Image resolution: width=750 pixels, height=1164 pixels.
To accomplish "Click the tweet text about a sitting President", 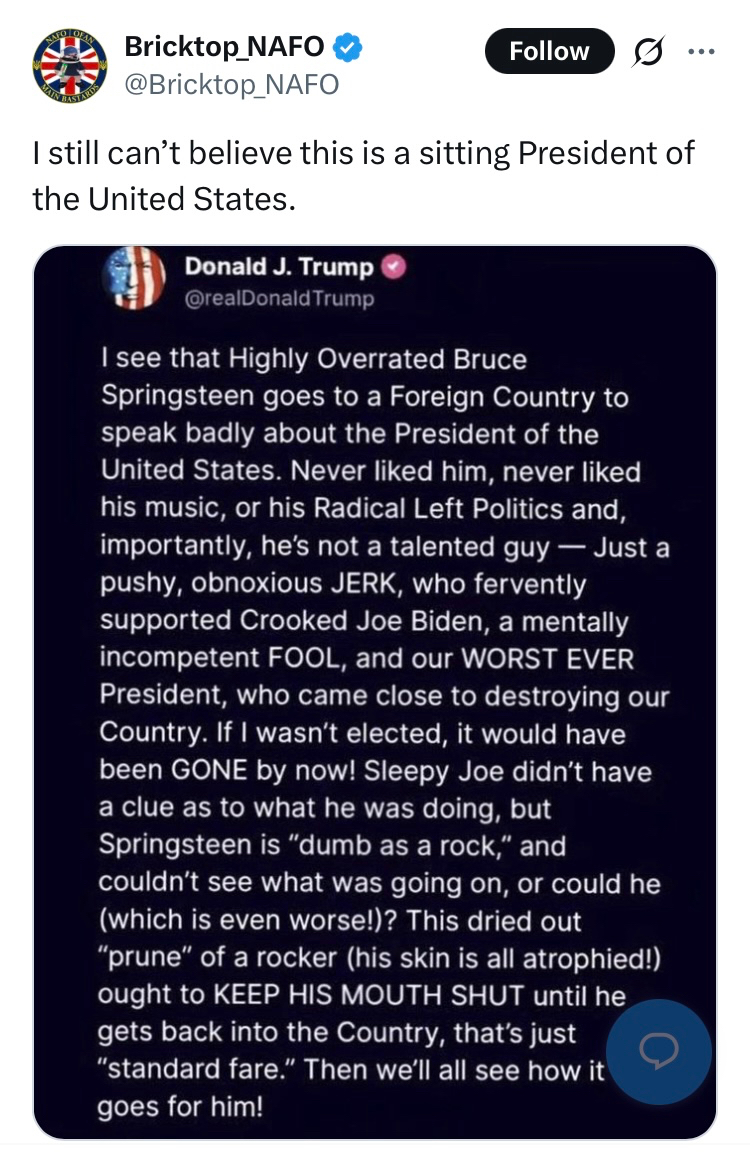I will click(x=363, y=176).
